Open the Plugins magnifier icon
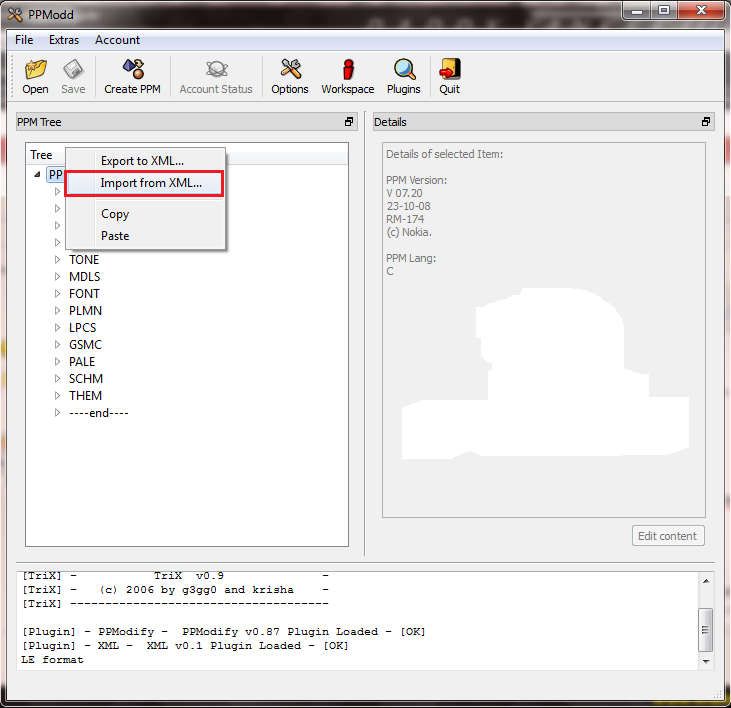Screen dimensions: 731x708 [x=404, y=69]
